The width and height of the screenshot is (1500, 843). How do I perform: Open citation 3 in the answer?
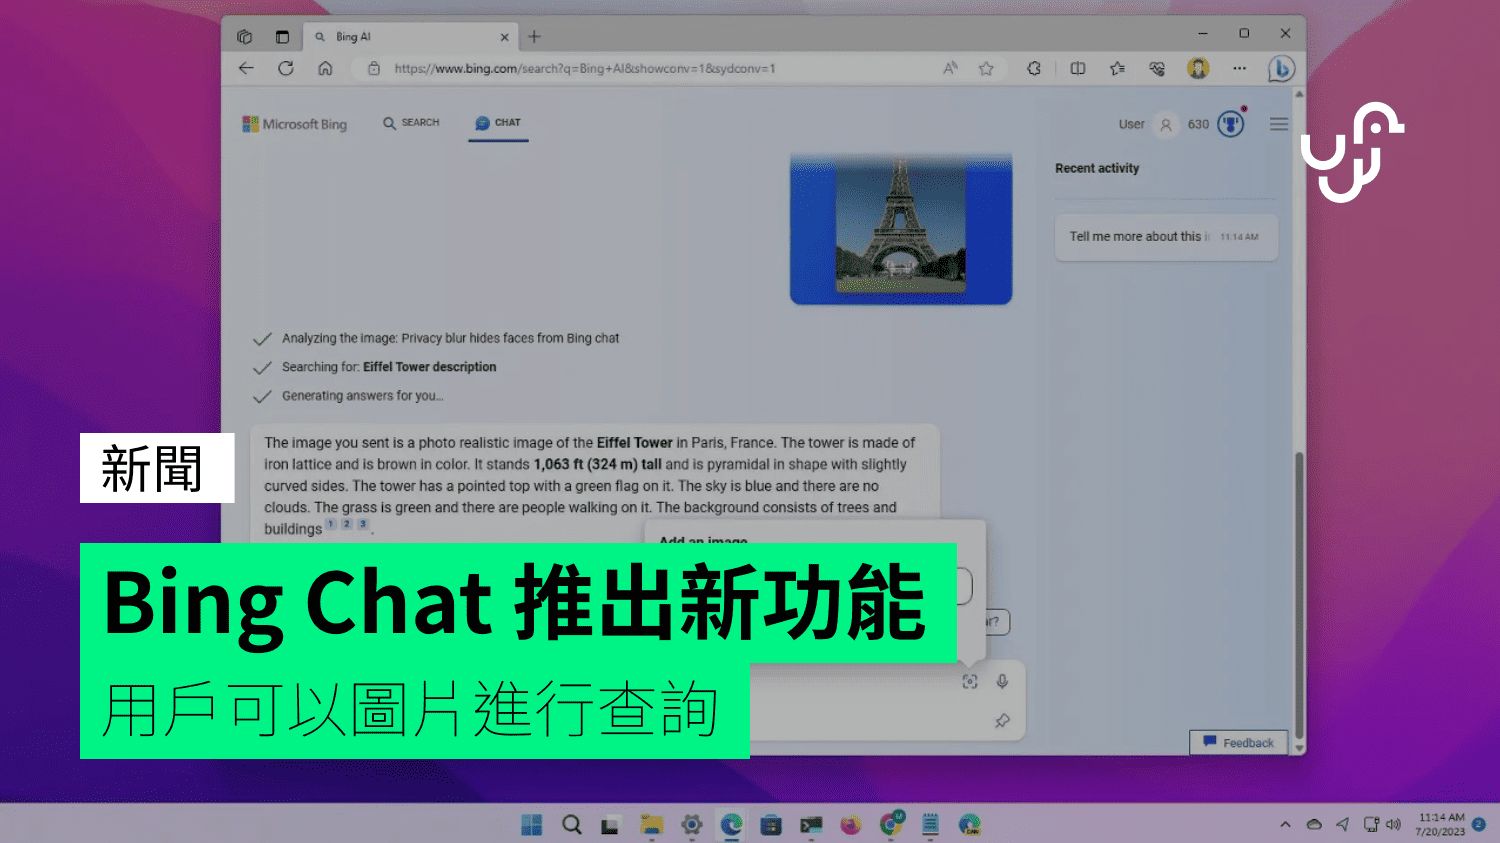(363, 523)
